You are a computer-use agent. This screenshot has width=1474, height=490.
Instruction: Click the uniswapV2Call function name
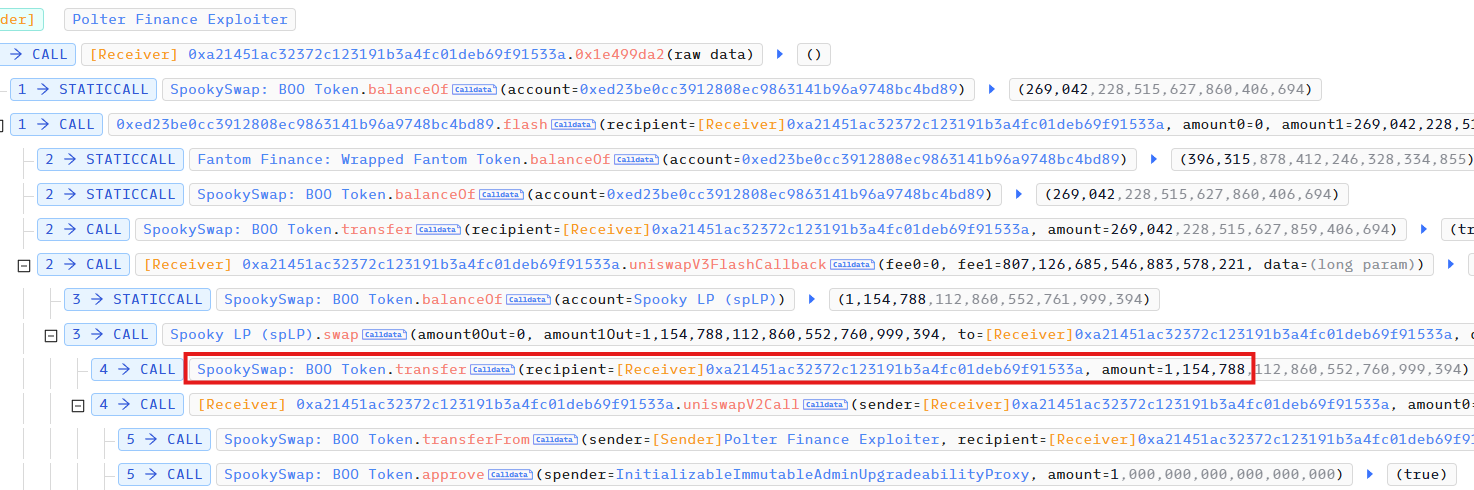click(x=742, y=404)
